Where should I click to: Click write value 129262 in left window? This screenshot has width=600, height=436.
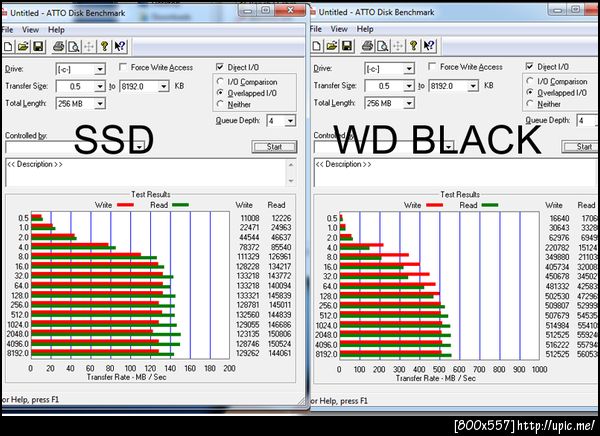[x=248, y=353]
